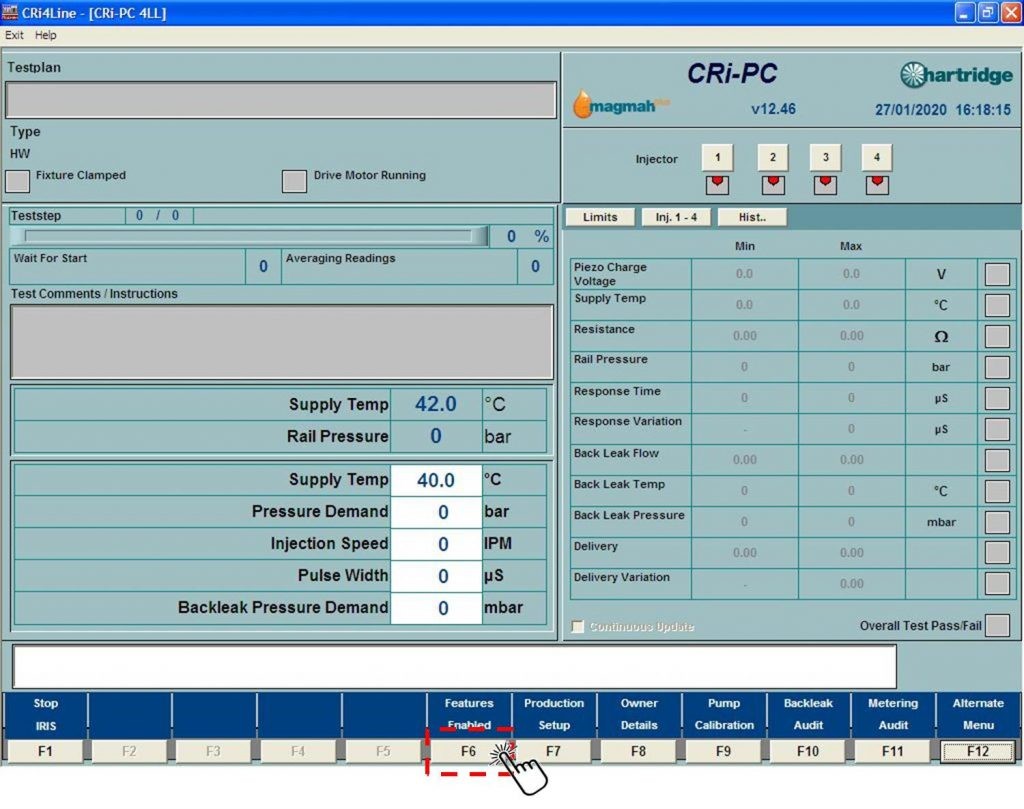
Task: Toggle the Back Leak Flow pass/fail box
Action: tap(997, 460)
